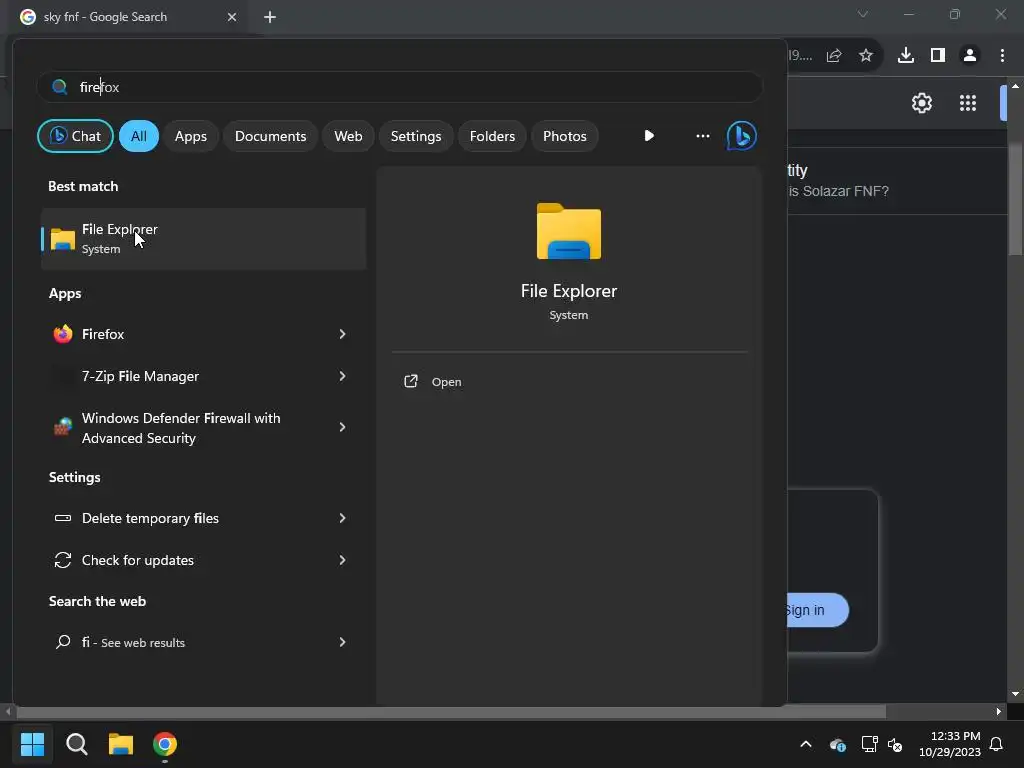Open the Windows Start button

32,744
